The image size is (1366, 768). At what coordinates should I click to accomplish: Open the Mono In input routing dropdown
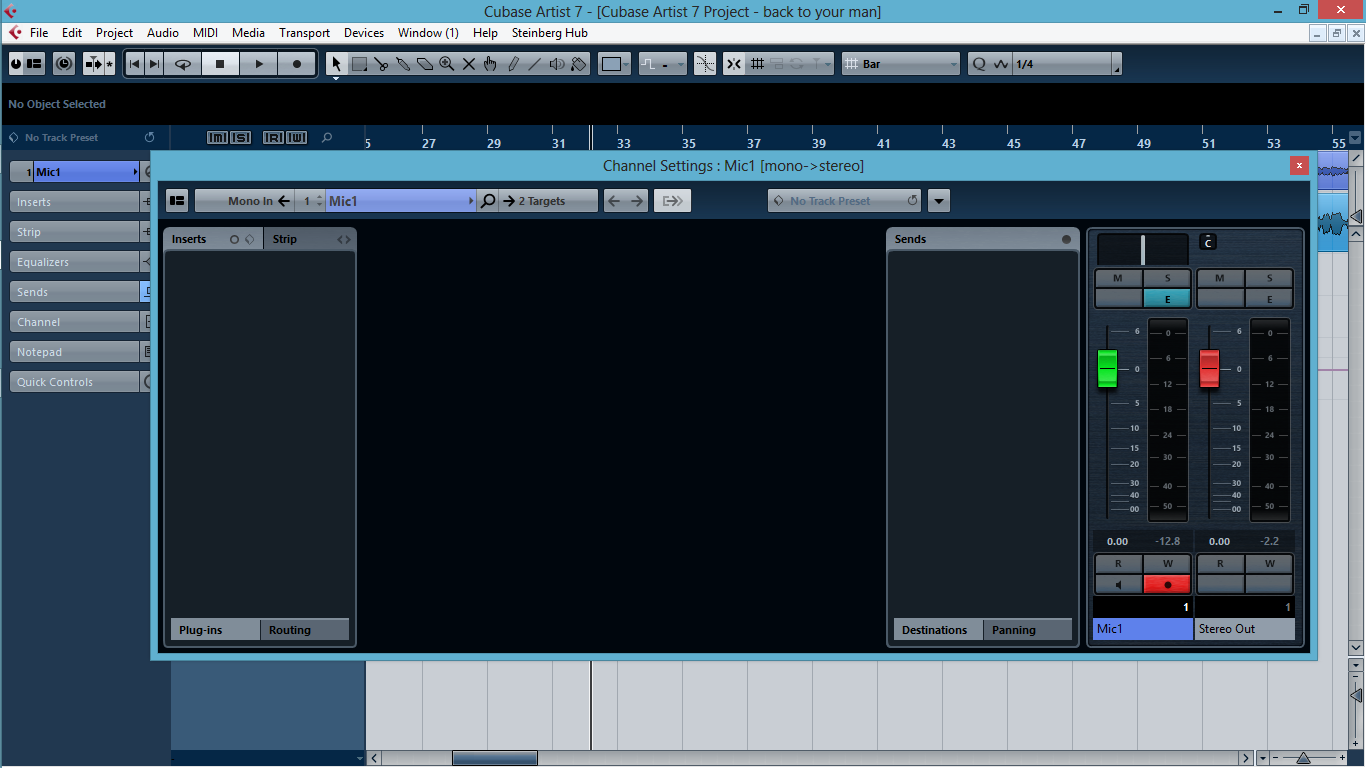(x=245, y=201)
